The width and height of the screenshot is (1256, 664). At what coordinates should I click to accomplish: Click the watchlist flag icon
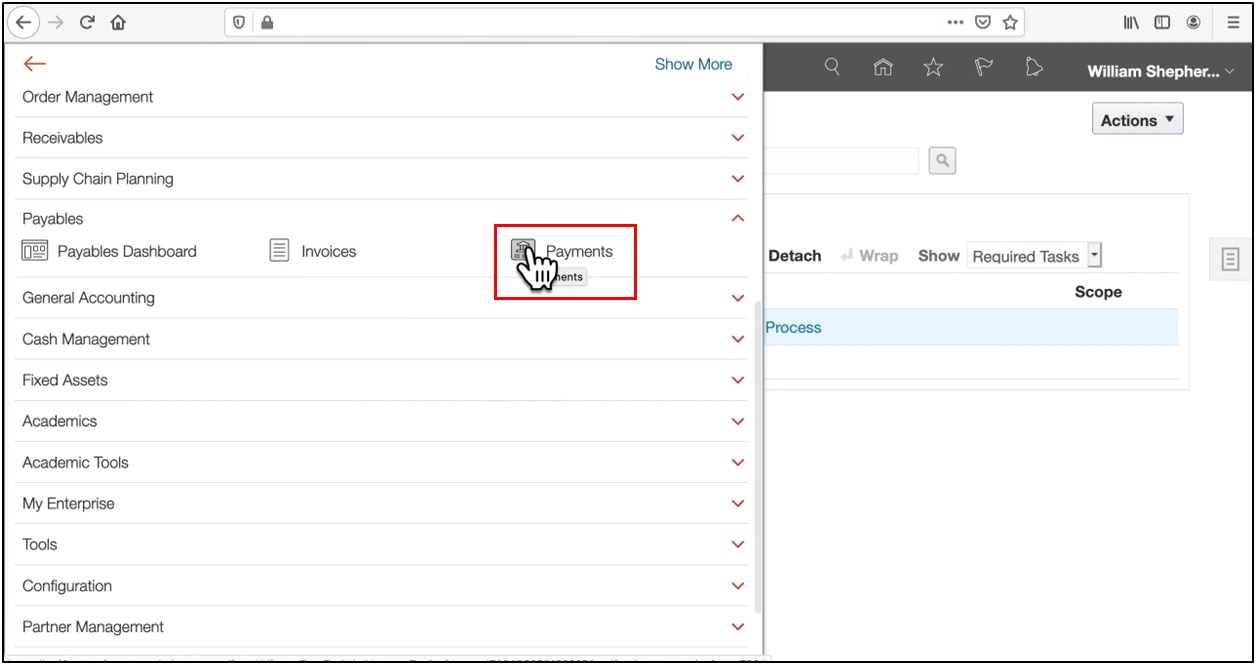click(x=984, y=67)
